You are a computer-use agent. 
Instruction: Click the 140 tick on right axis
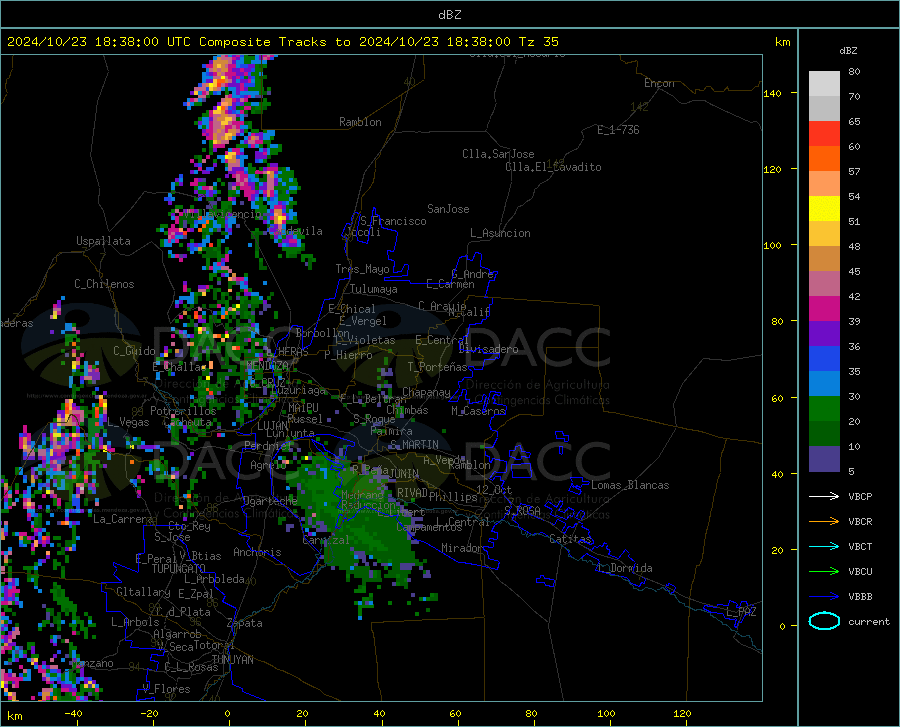click(773, 93)
